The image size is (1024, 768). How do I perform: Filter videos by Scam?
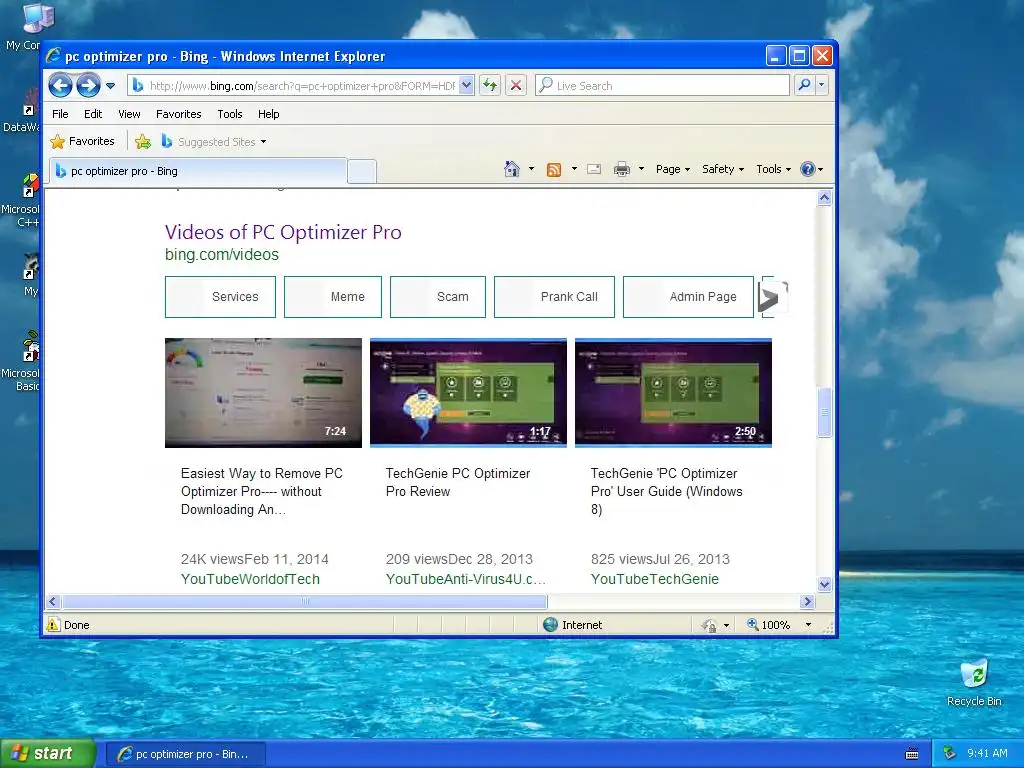coord(438,296)
